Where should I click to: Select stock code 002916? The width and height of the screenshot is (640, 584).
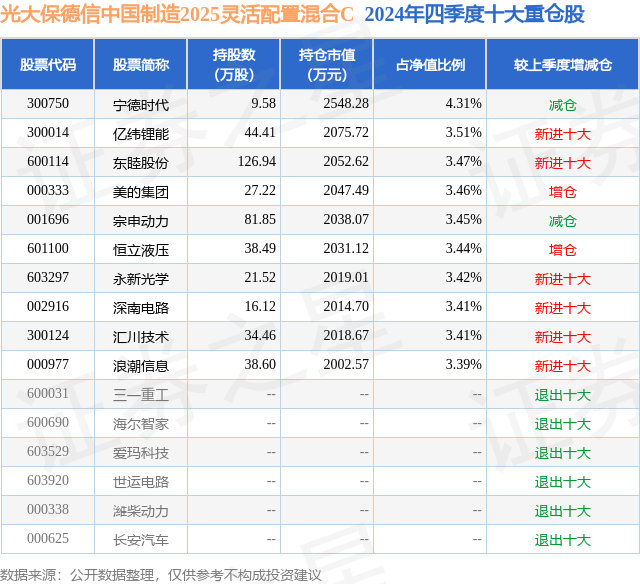(48, 306)
